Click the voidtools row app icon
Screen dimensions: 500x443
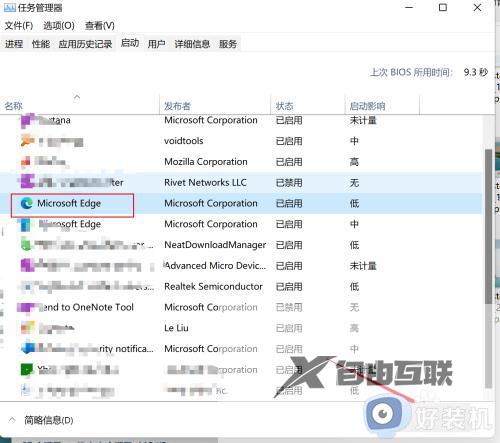coord(27,141)
